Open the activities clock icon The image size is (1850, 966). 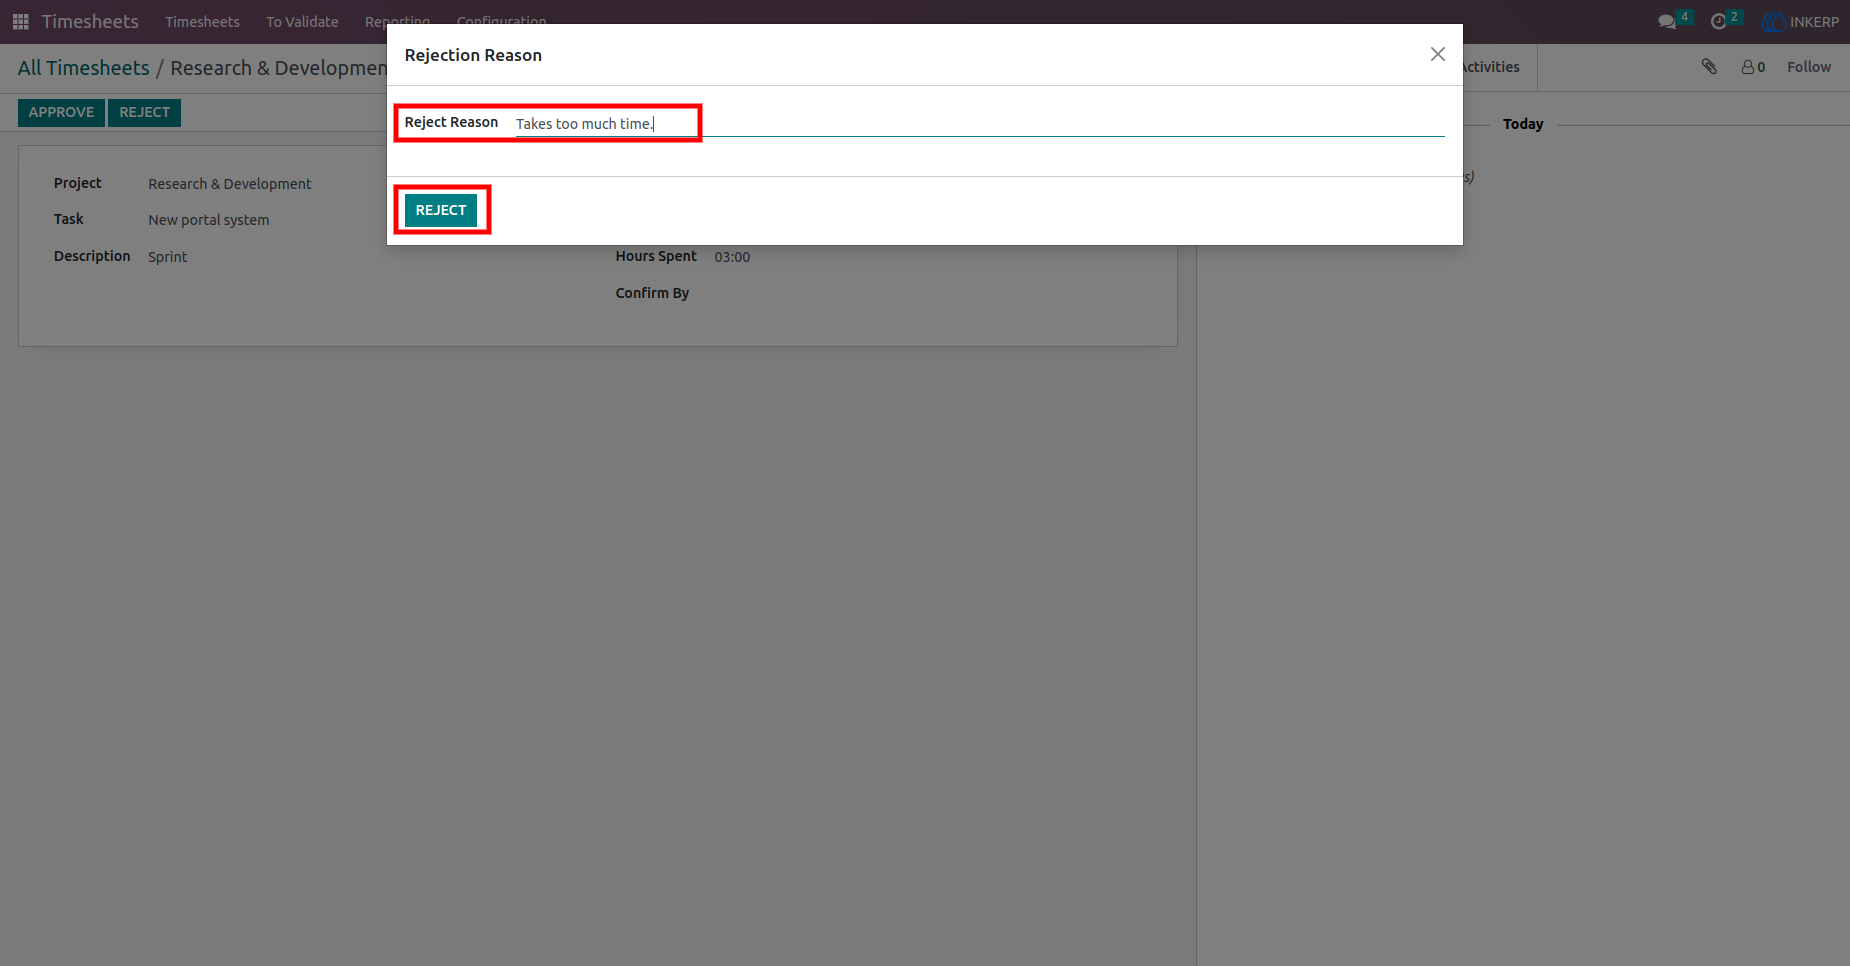click(1719, 21)
